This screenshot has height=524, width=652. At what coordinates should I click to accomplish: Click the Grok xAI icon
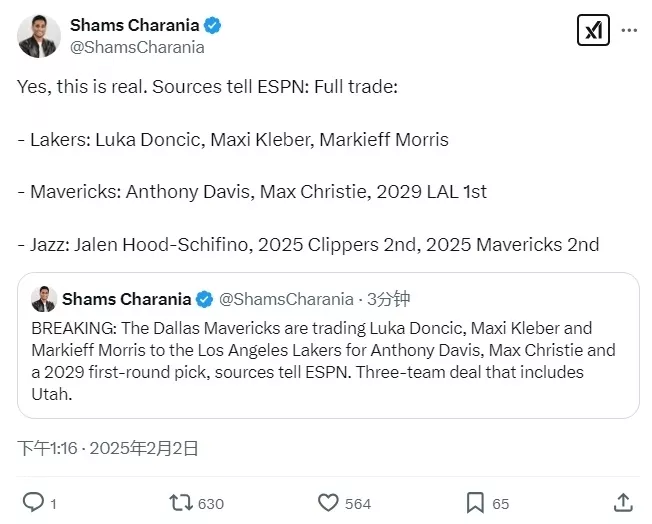coord(593,31)
